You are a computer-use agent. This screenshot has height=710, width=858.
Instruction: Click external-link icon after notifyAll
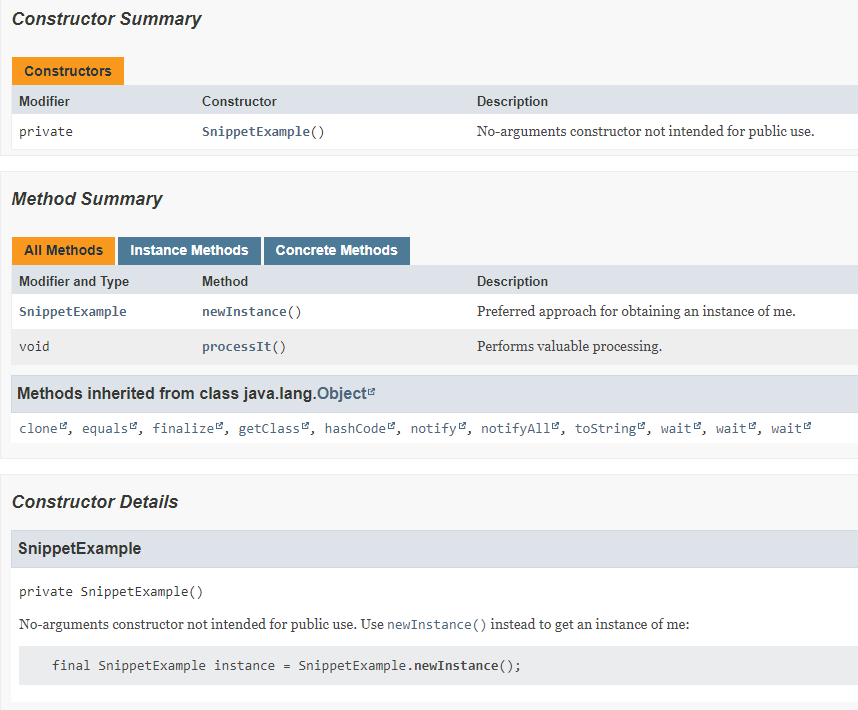point(557,427)
